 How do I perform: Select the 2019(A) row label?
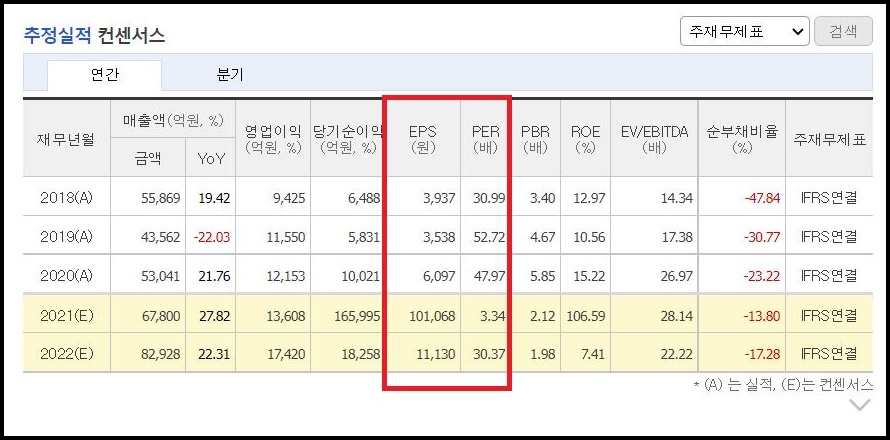click(x=66, y=237)
